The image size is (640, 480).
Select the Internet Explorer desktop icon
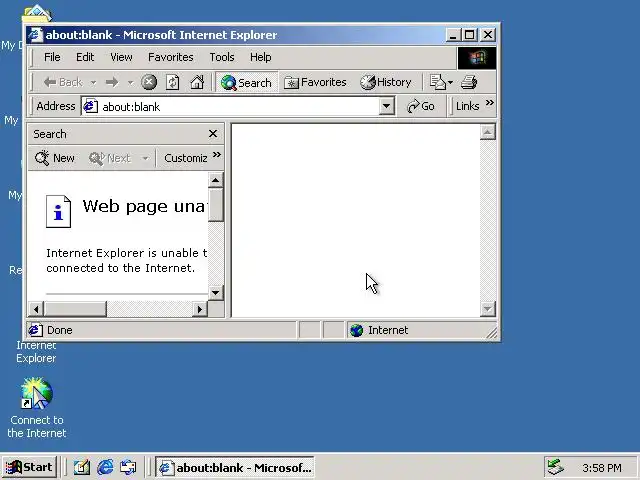pos(36,352)
